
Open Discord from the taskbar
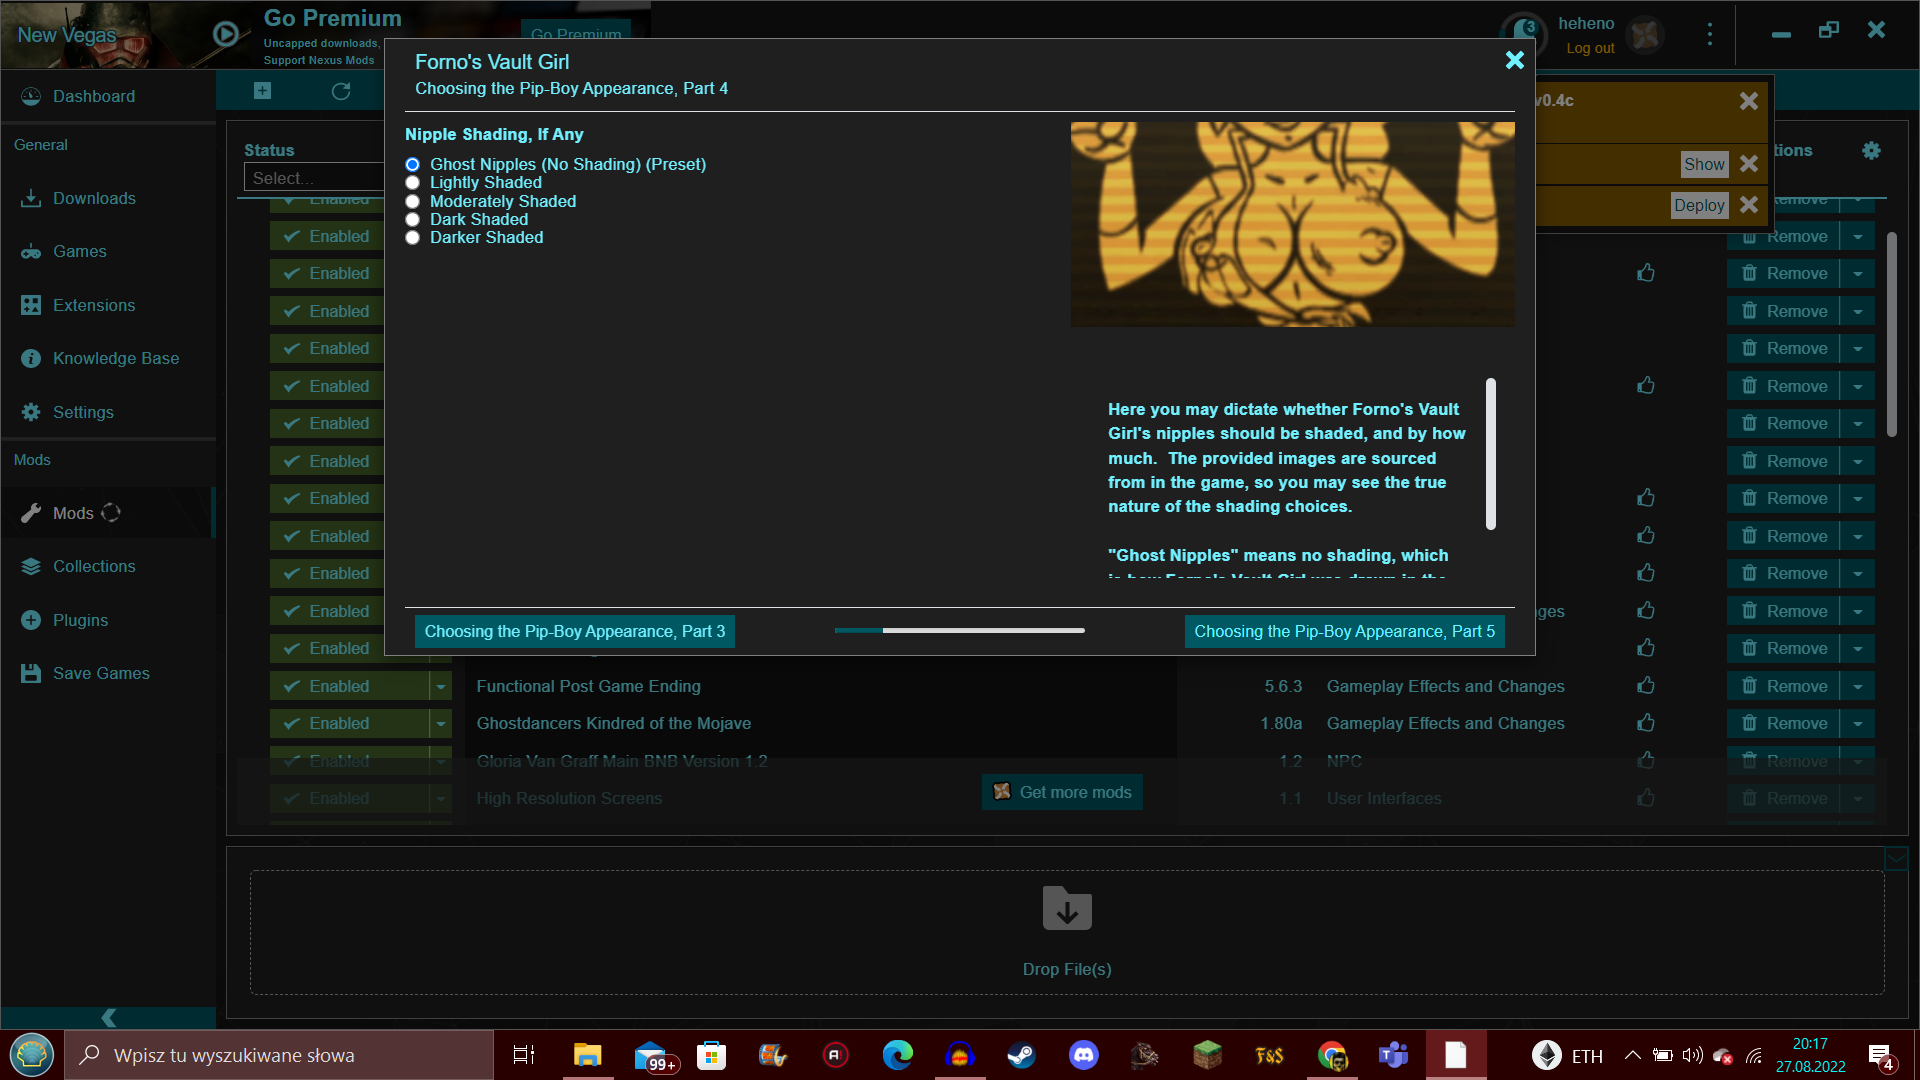point(1083,1055)
